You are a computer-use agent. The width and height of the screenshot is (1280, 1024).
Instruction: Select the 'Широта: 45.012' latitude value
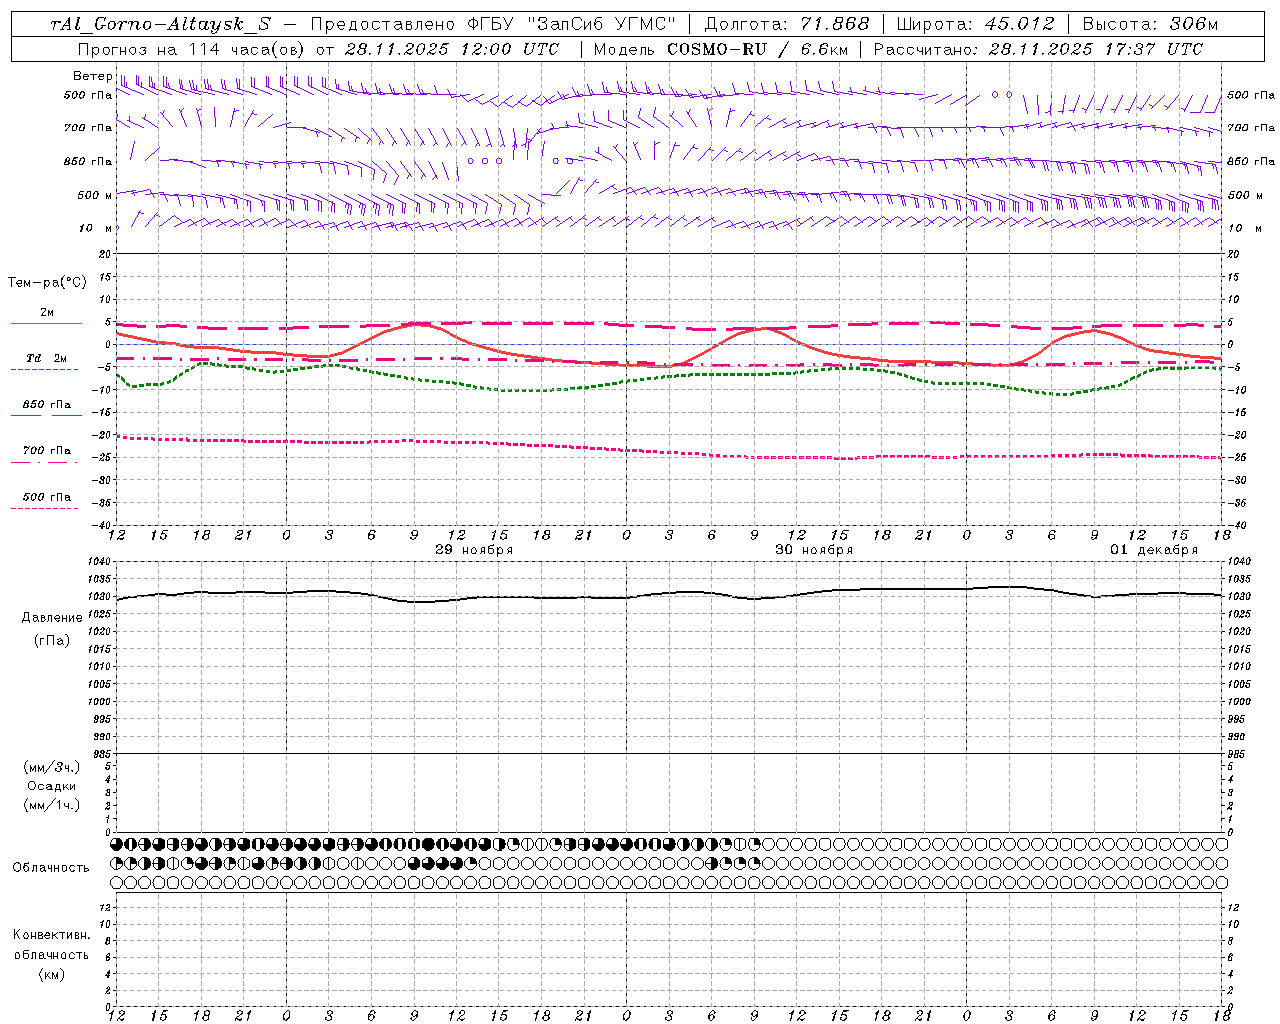[x=975, y=24]
